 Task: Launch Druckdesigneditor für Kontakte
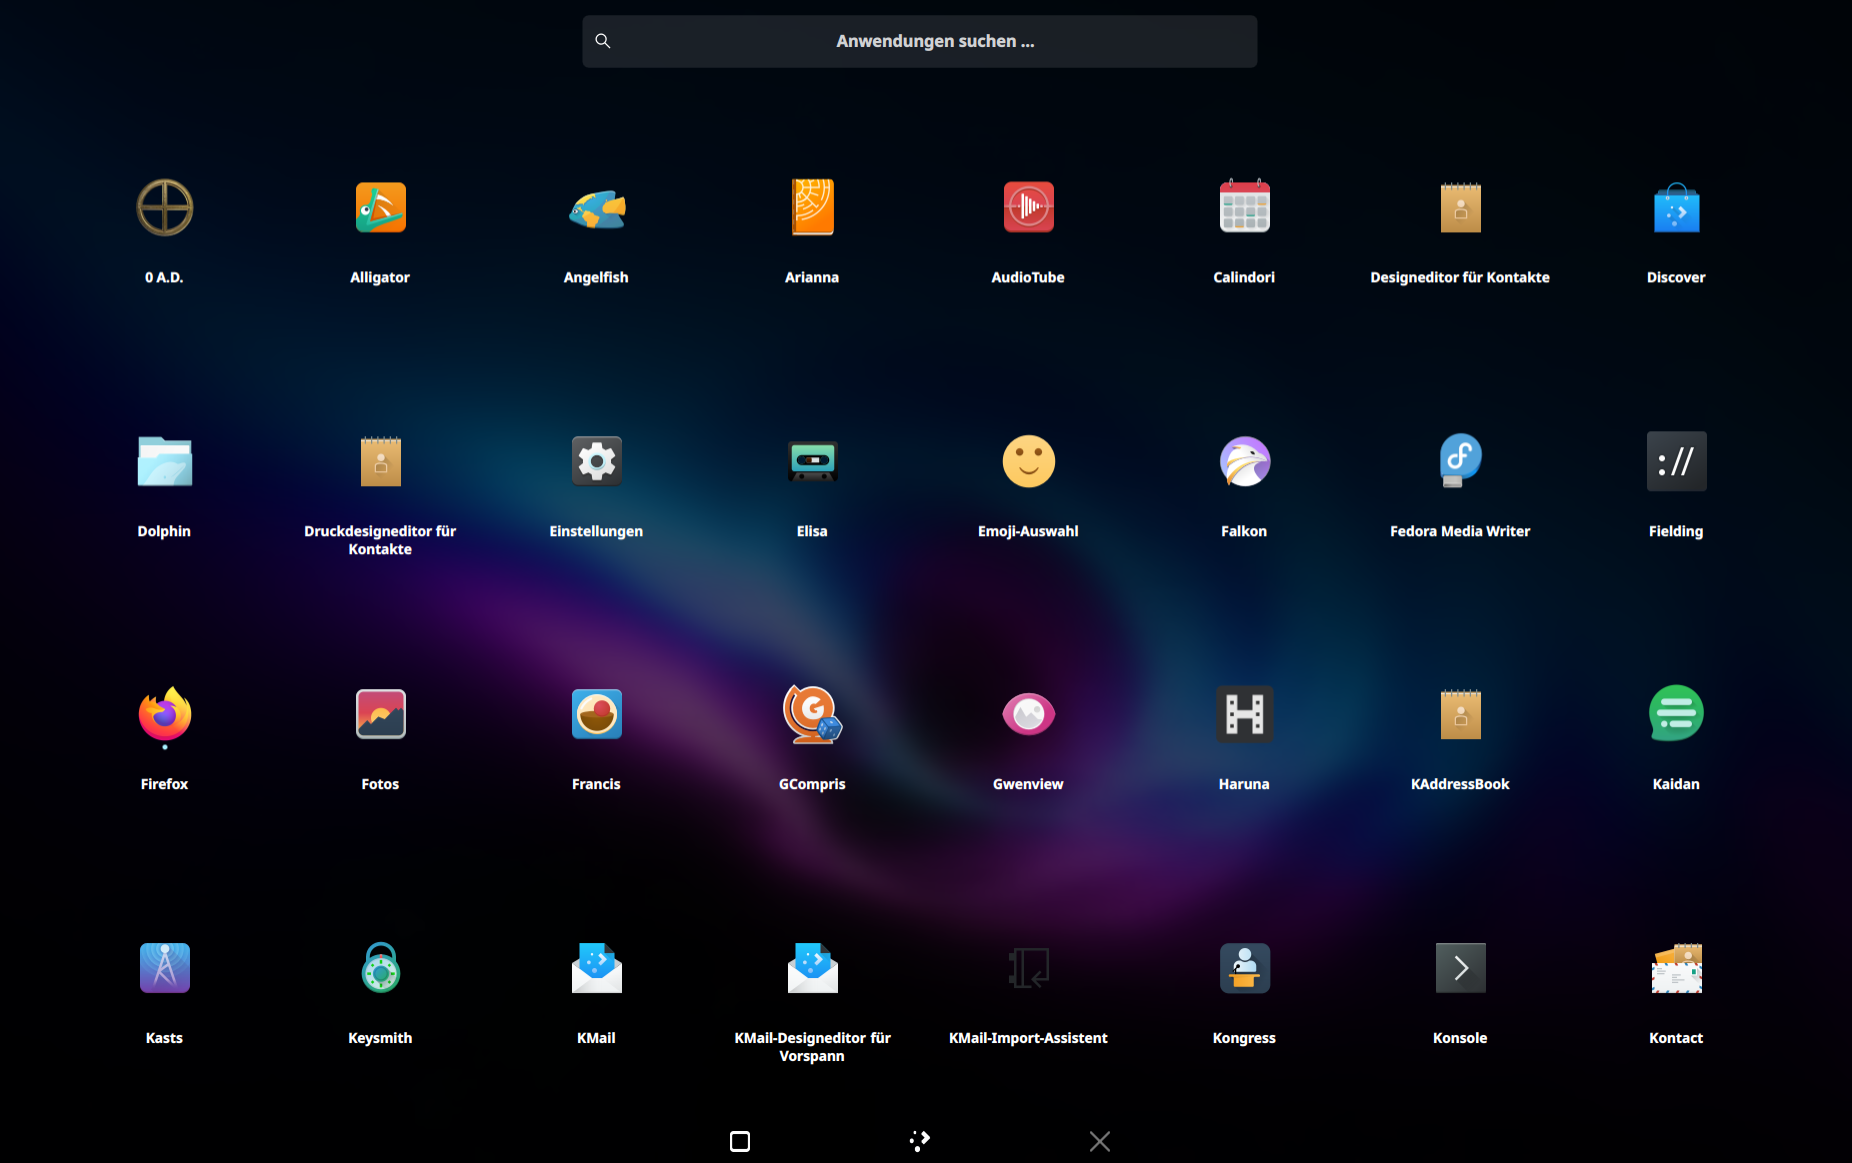click(381, 461)
